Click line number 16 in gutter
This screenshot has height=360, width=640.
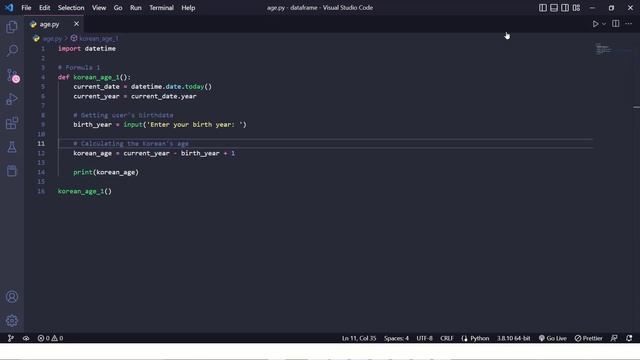pos(41,191)
